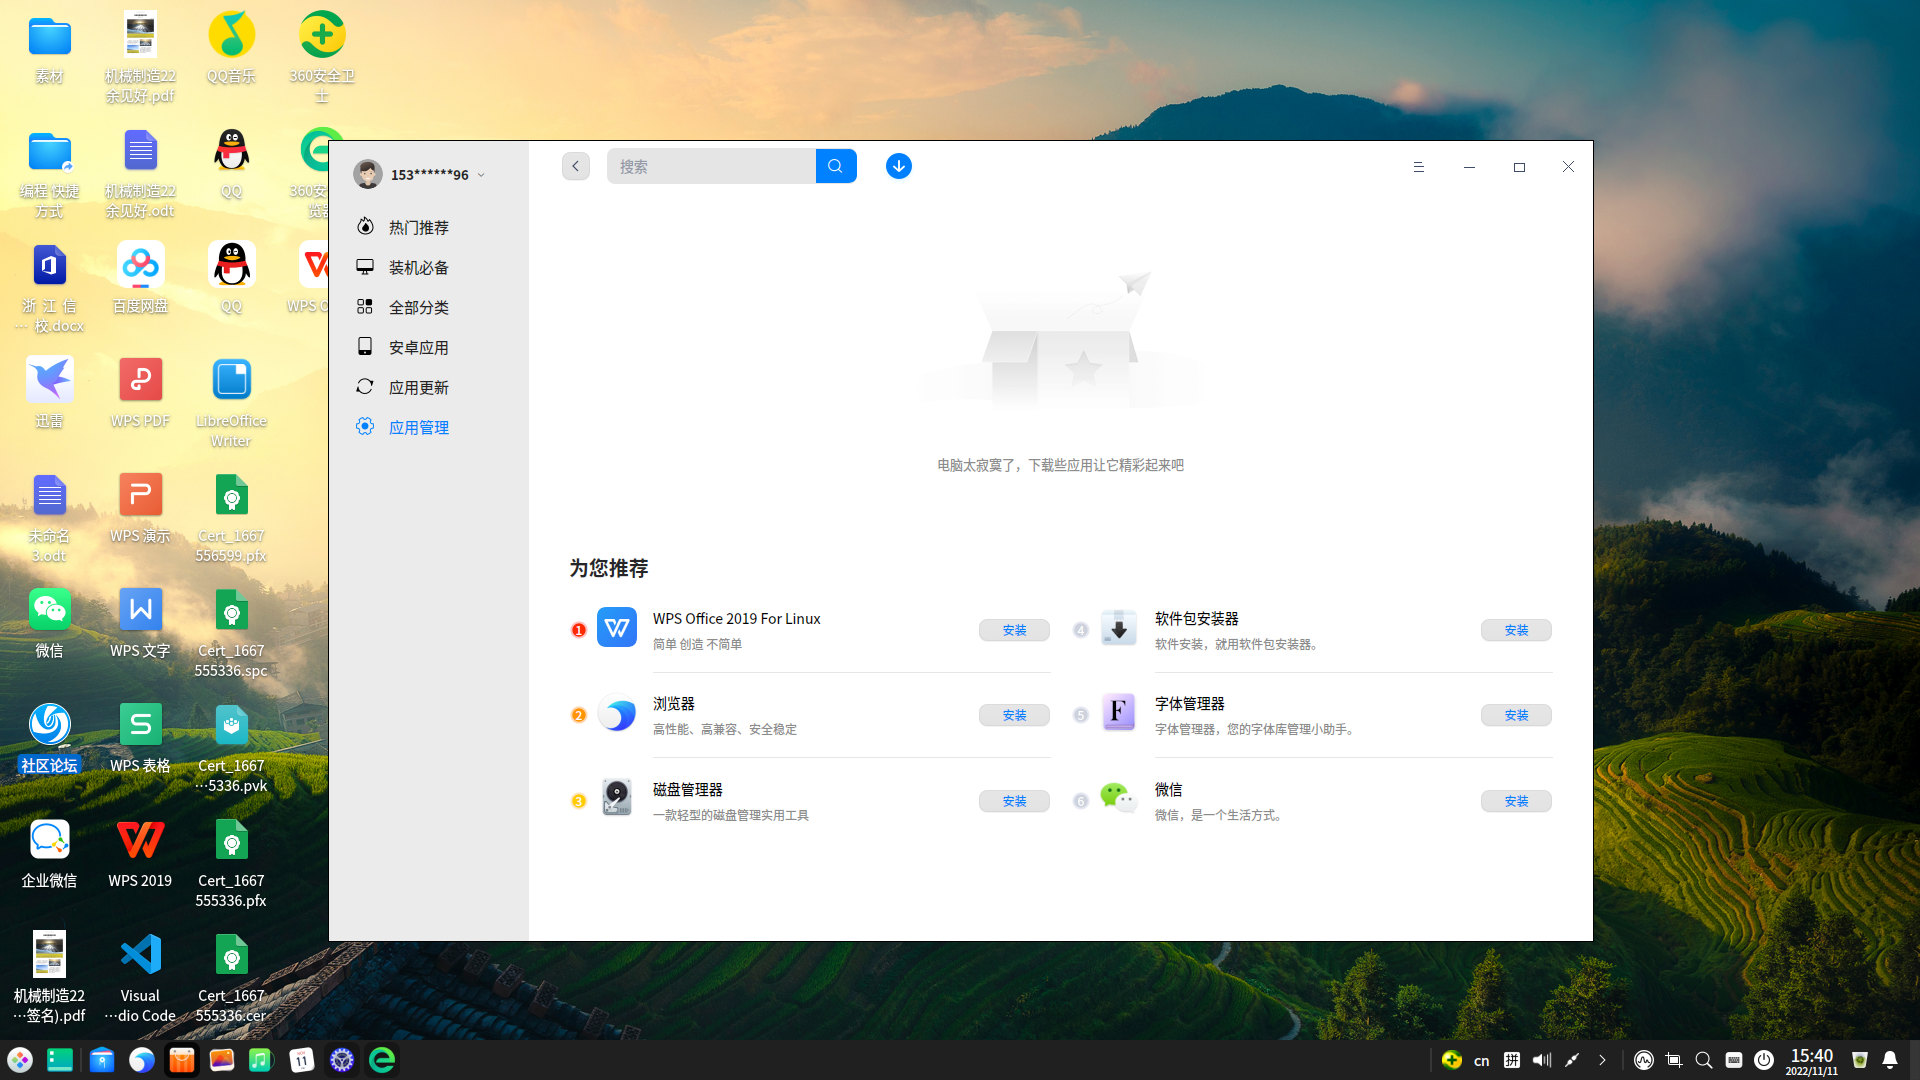The image size is (1920, 1080).
Task: Expand hidden tray icons with the arrow
Action: 1603,1060
